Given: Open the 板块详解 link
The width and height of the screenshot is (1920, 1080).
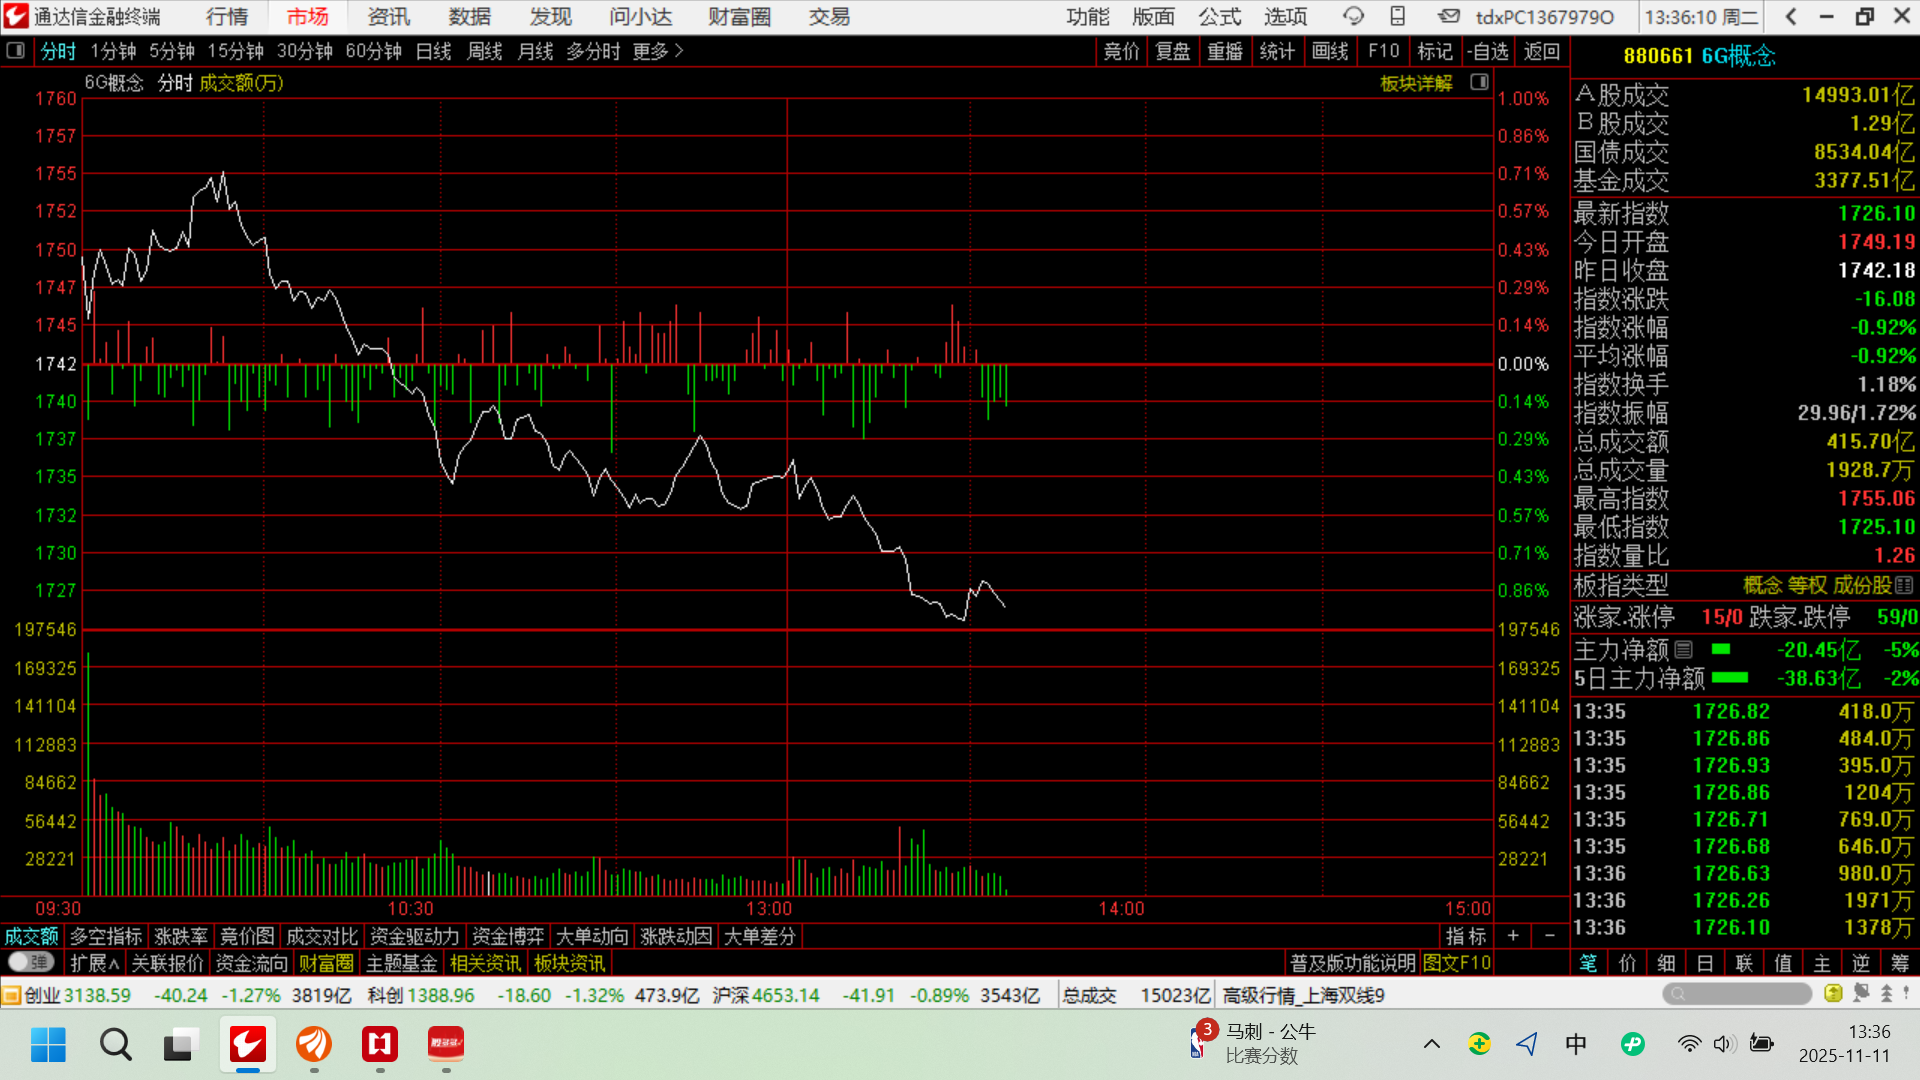Looking at the screenshot, I should tap(1415, 83).
